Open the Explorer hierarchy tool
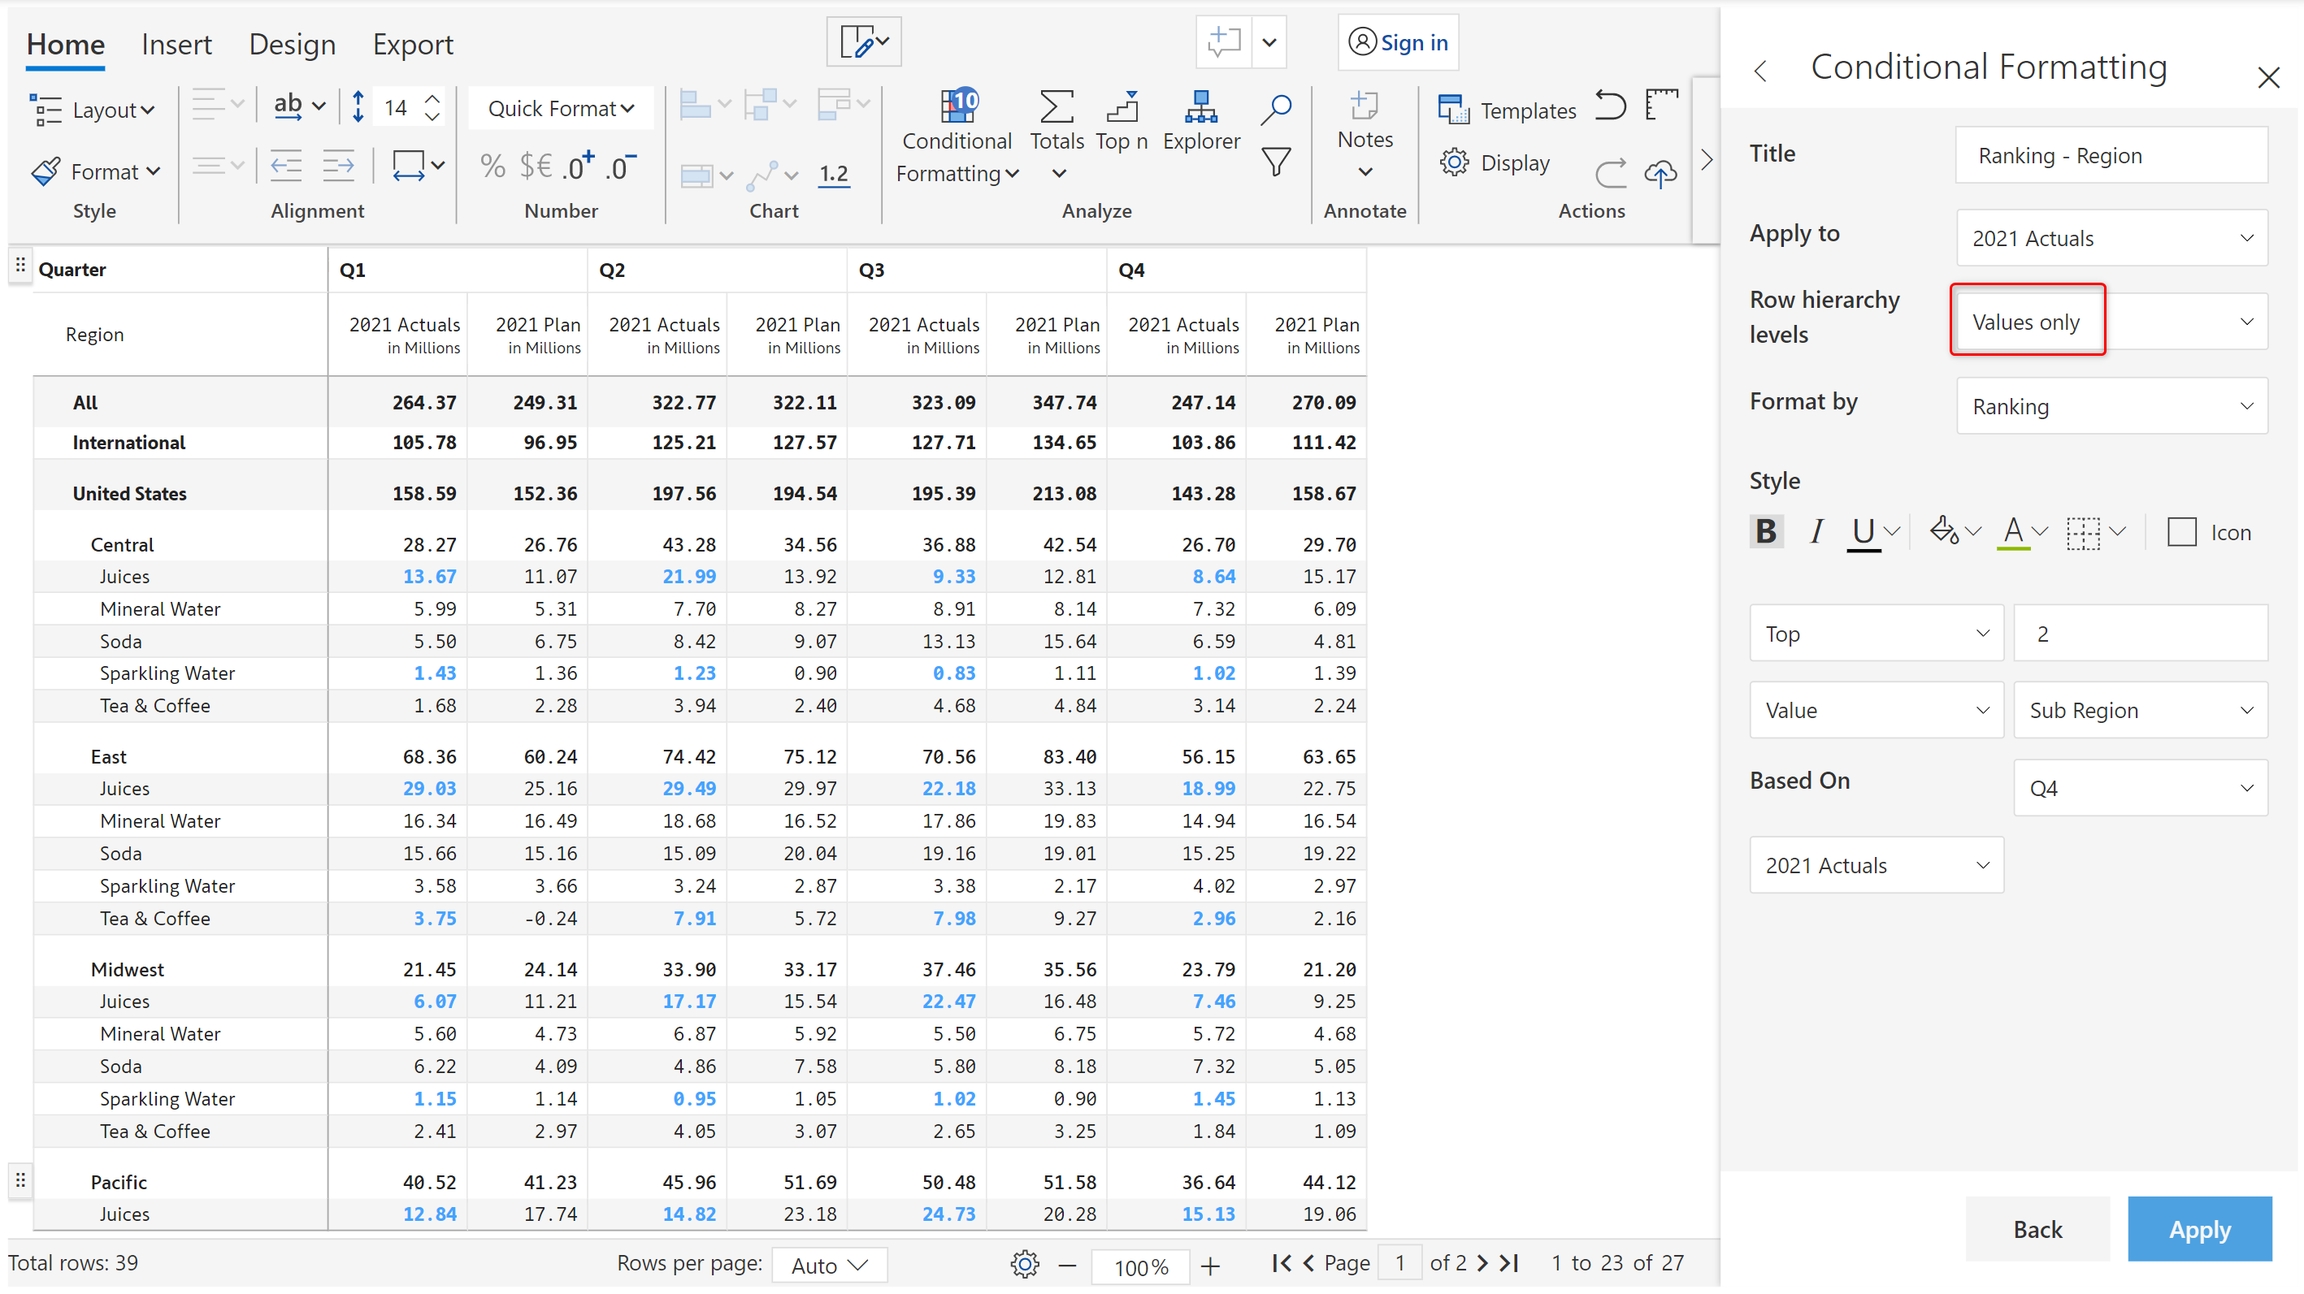The height and width of the screenshot is (1294, 2304). click(x=1200, y=108)
